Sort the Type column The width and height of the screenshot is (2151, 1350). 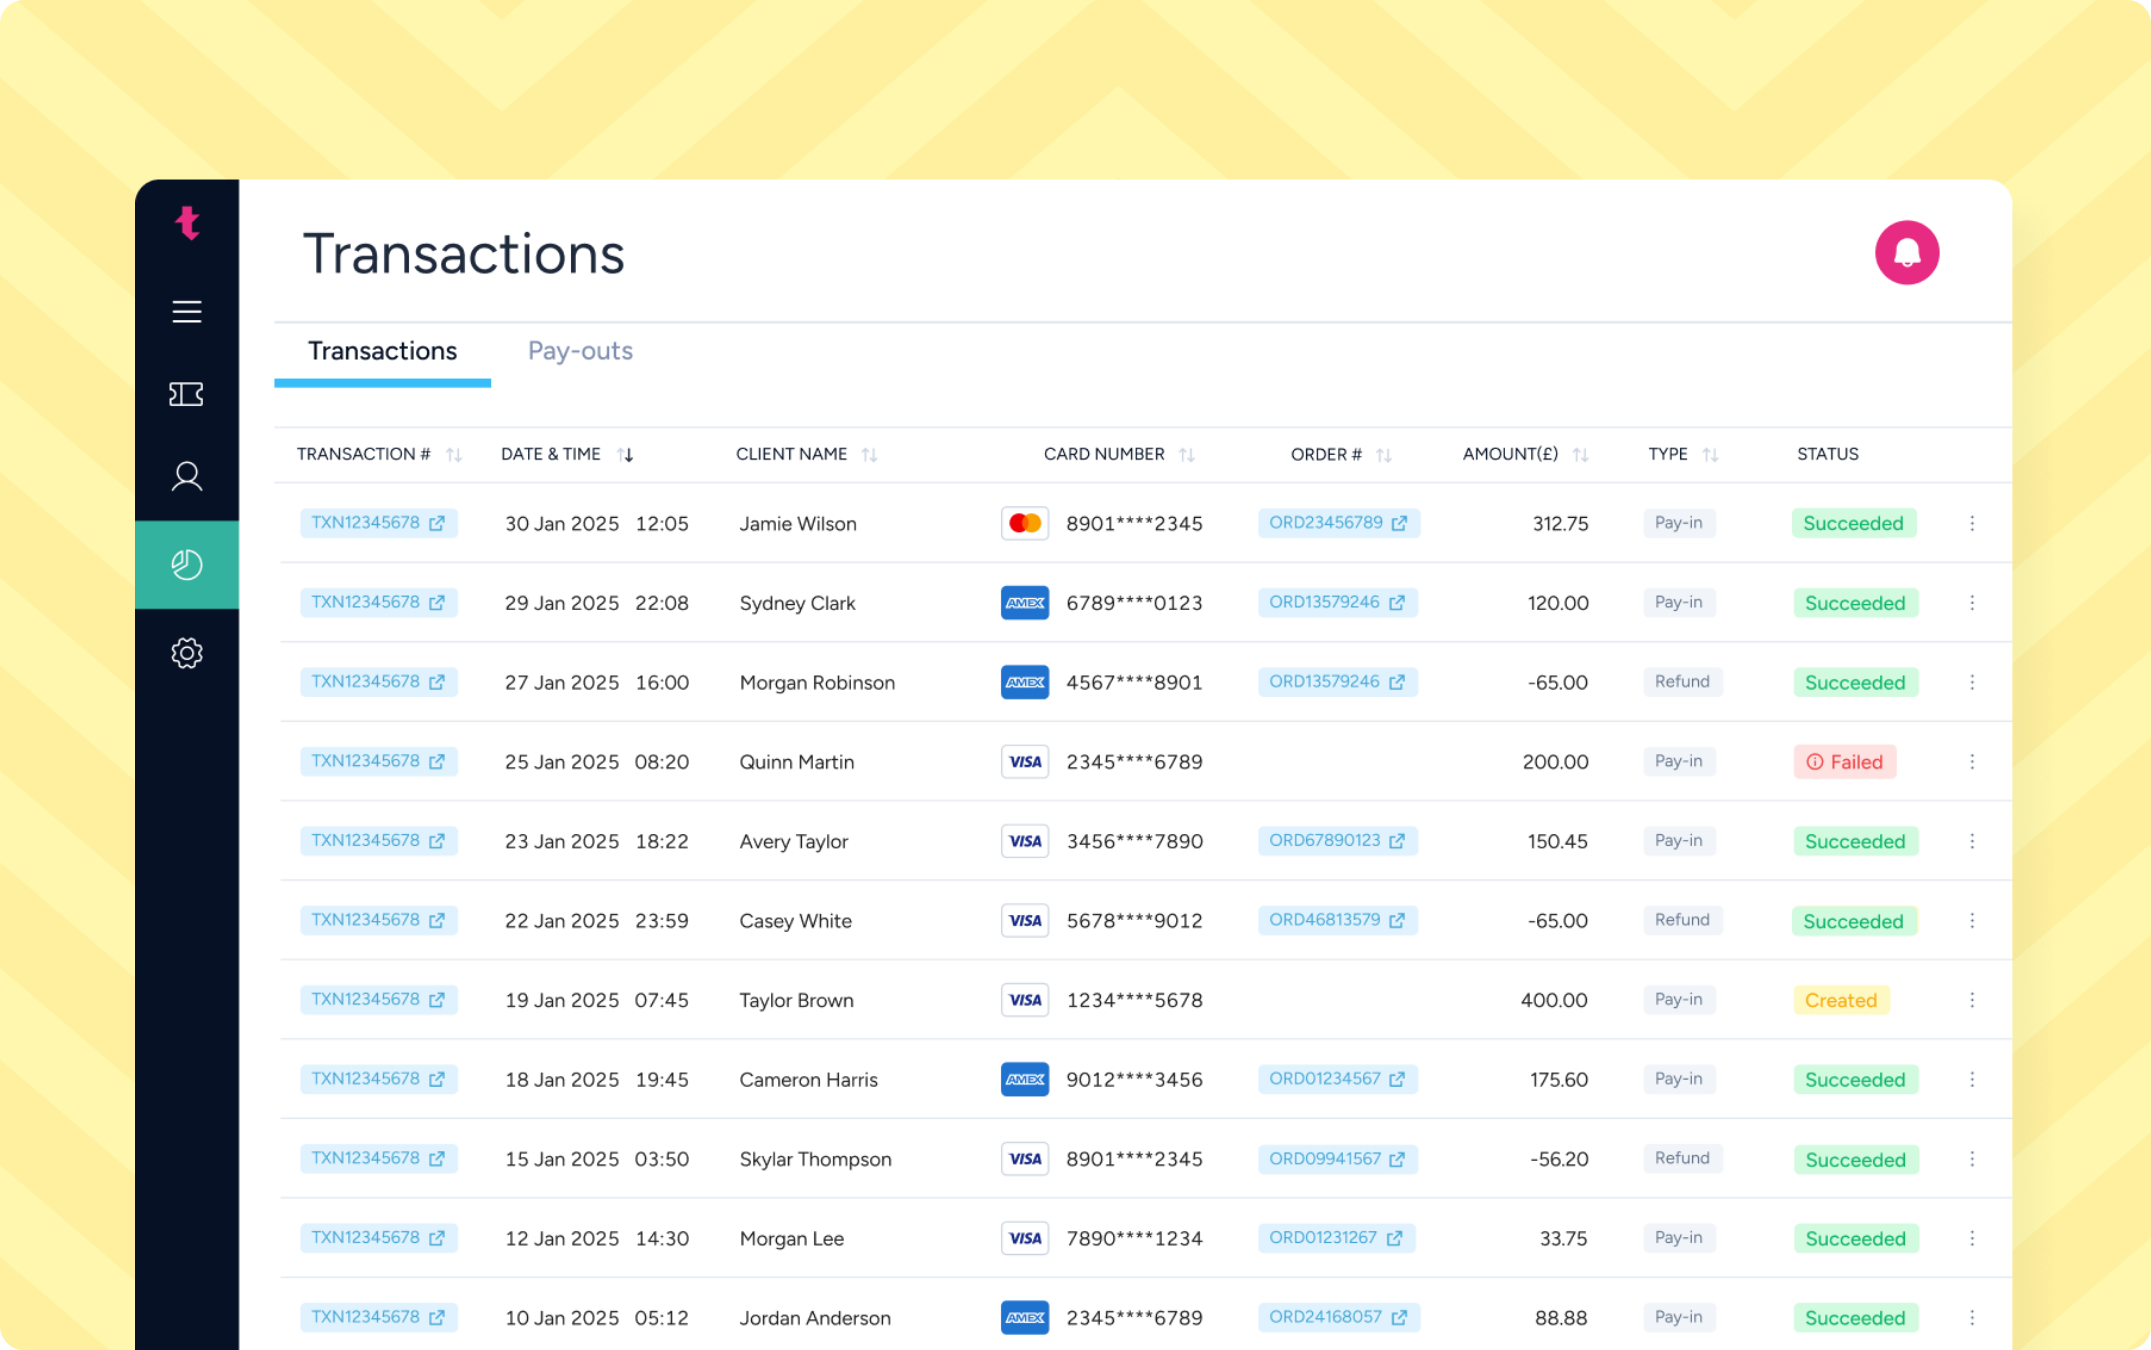(1710, 455)
